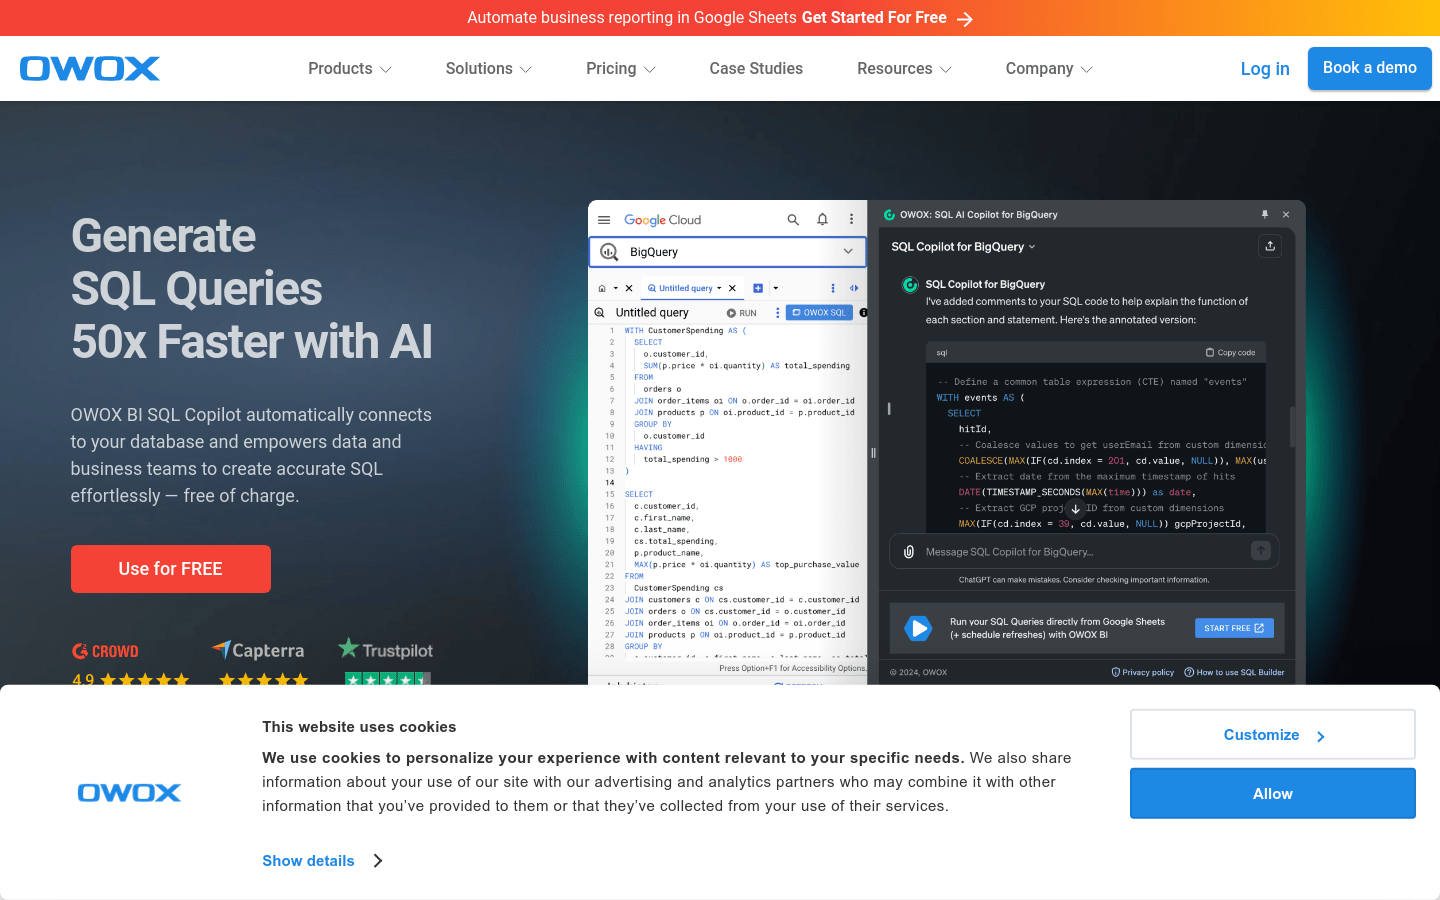Click the RUN play button in query editor
The image size is (1440, 900).
pyautogui.click(x=741, y=313)
